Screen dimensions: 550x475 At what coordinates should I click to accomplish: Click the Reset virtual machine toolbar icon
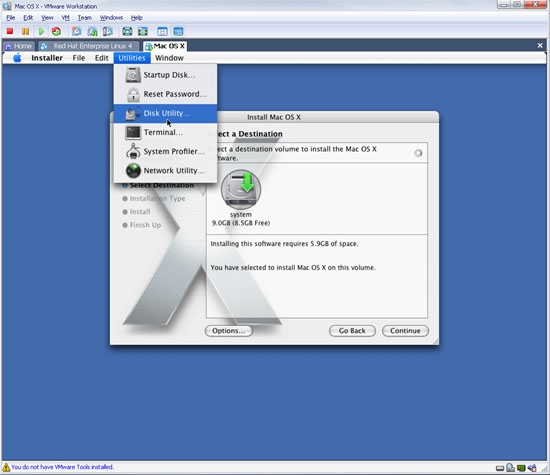[x=56, y=32]
